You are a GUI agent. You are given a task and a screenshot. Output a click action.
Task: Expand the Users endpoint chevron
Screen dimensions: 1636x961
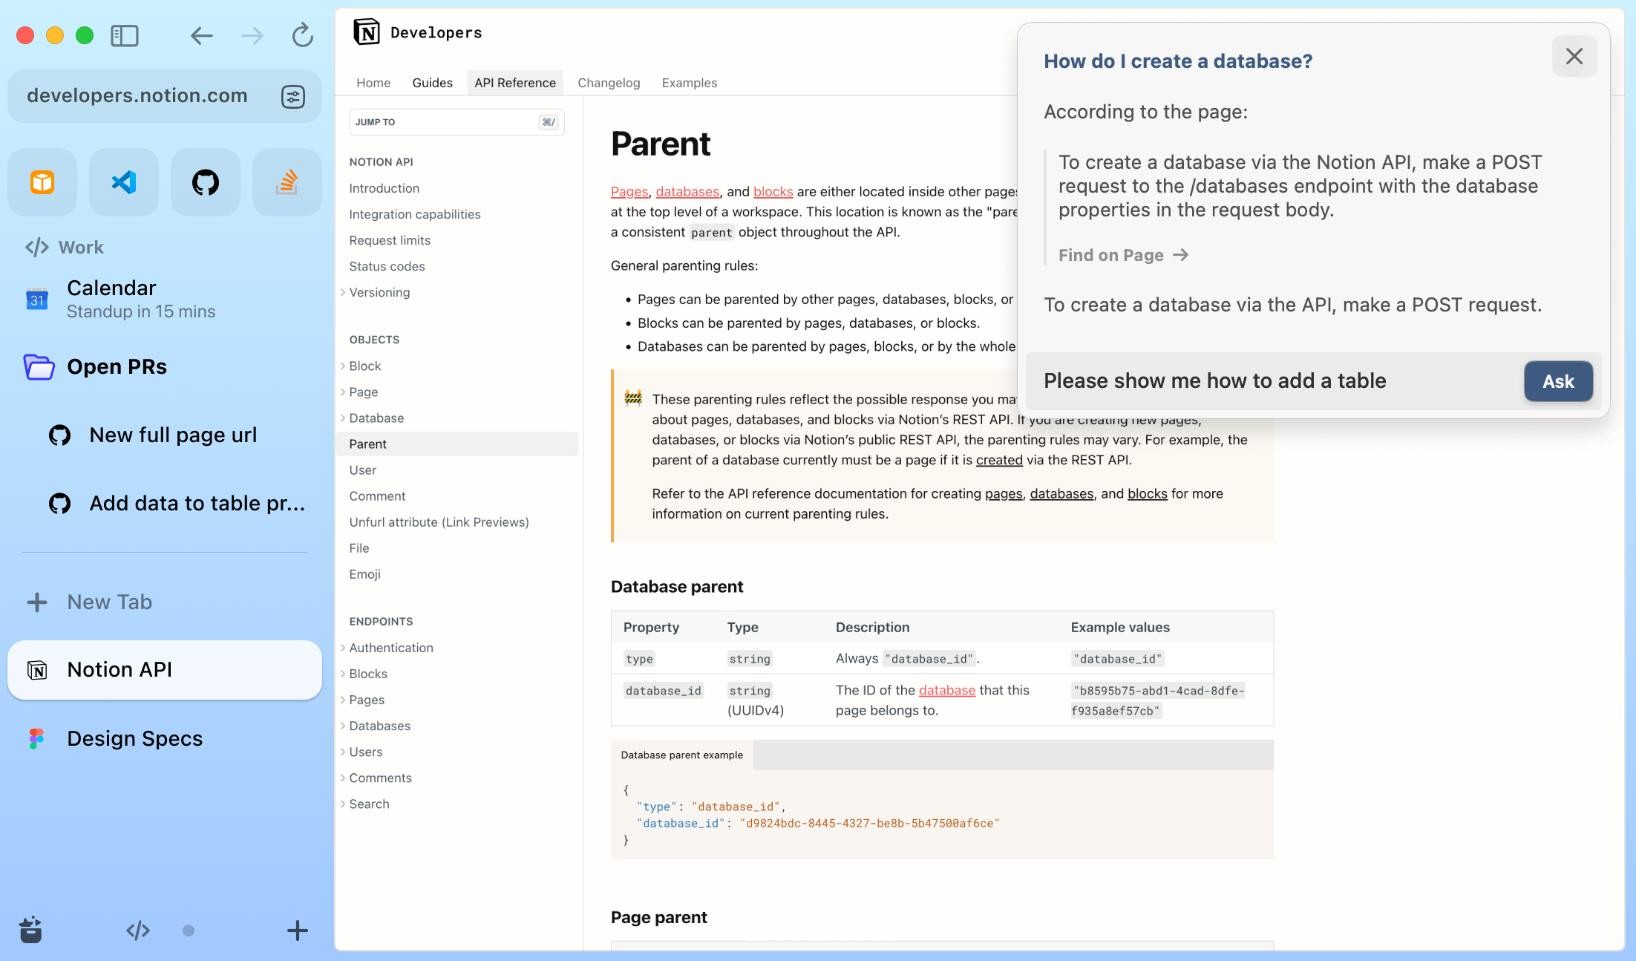click(343, 752)
